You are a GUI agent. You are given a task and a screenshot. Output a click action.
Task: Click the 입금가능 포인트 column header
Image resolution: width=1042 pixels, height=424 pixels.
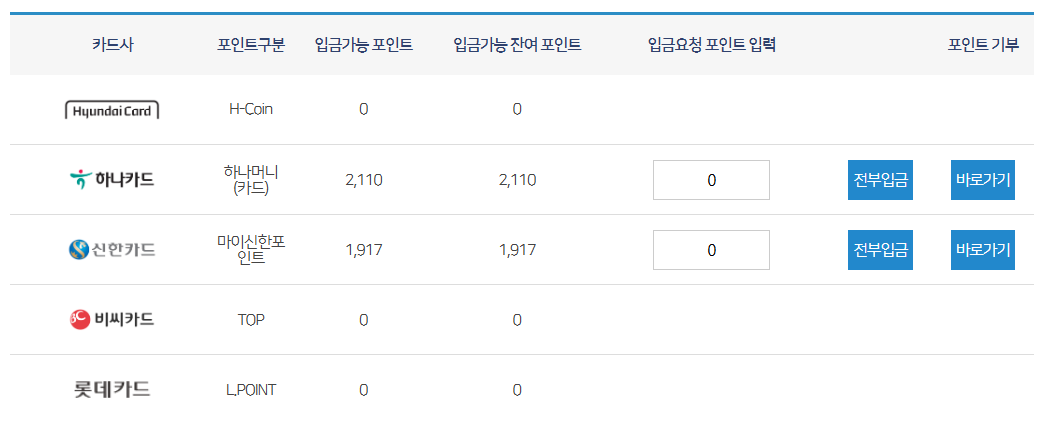pyautogui.click(x=364, y=45)
